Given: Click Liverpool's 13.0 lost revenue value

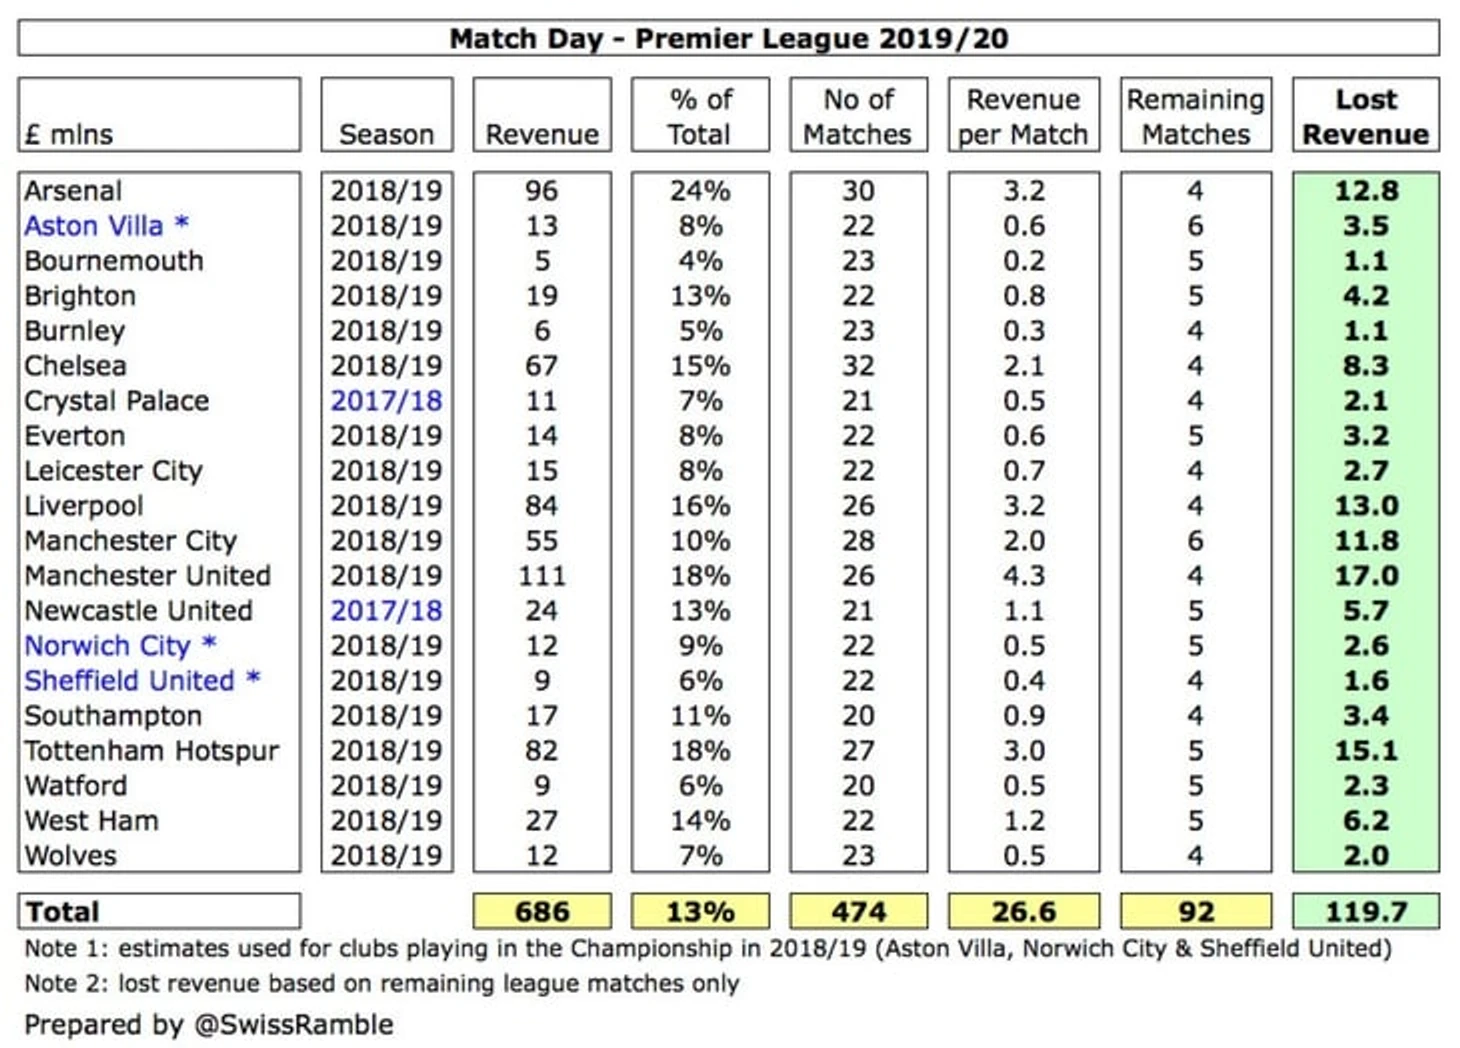Looking at the screenshot, I should point(1366,506).
